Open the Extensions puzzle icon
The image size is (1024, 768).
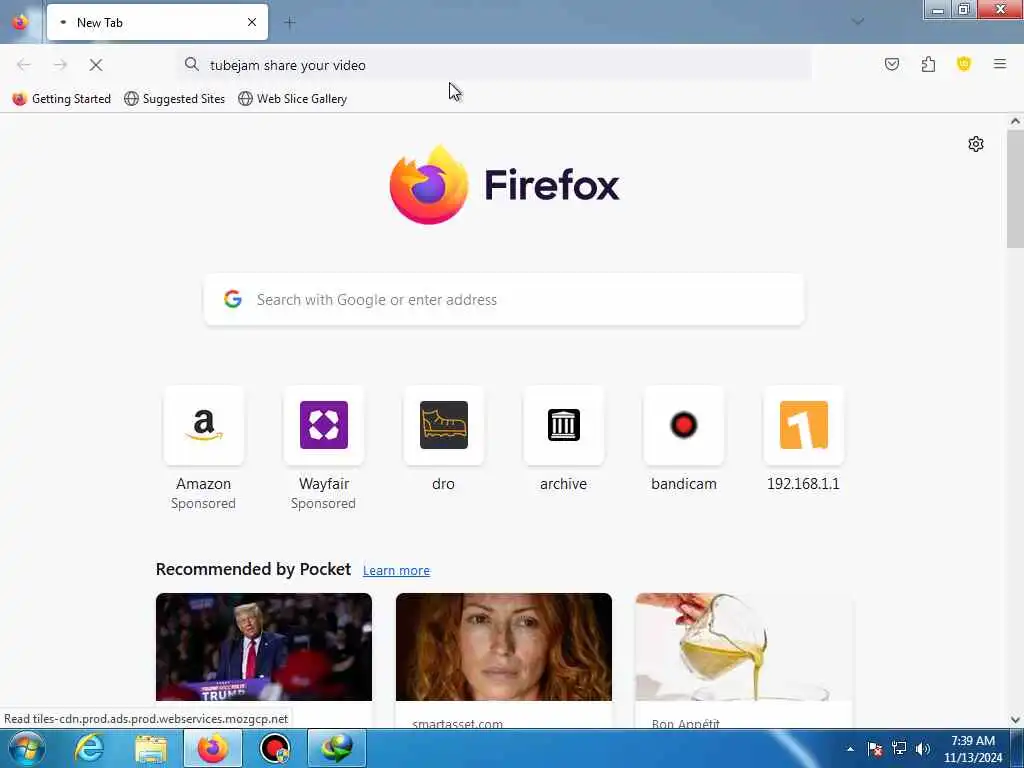928,64
